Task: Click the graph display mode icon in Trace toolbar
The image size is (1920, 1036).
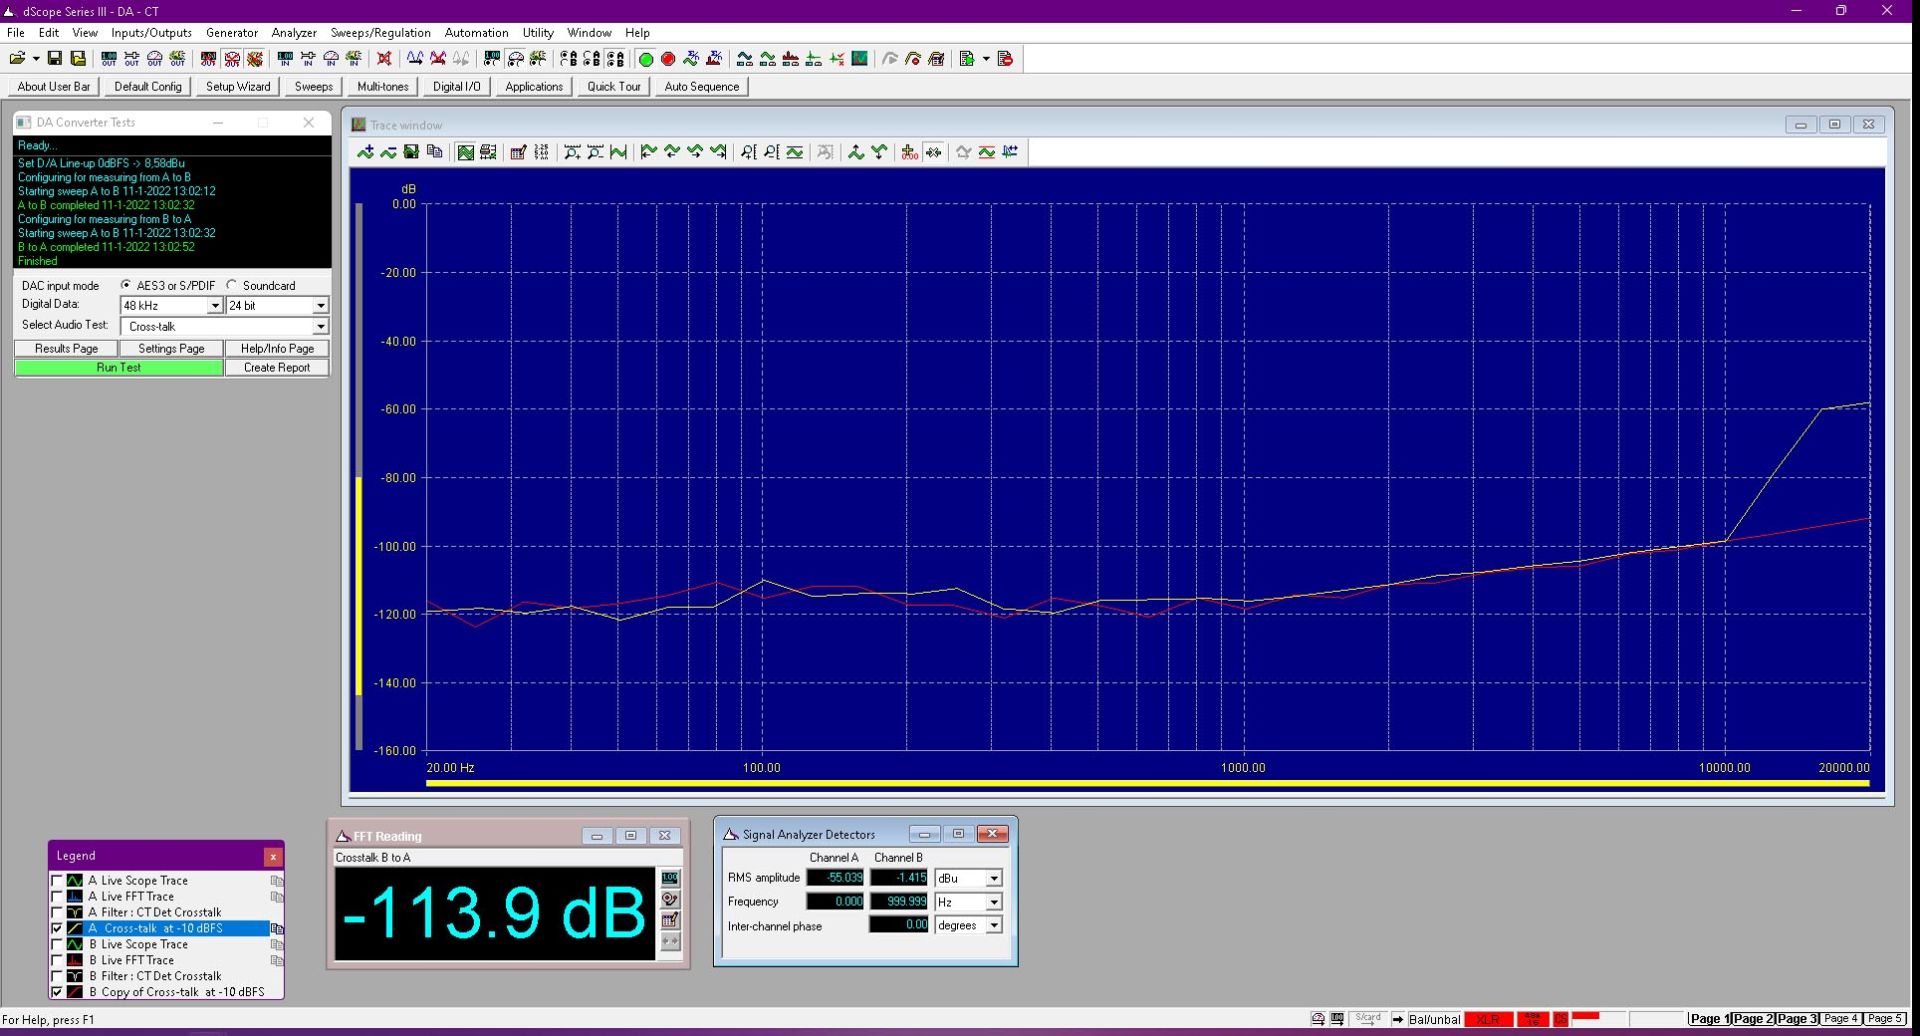Action: point(465,152)
